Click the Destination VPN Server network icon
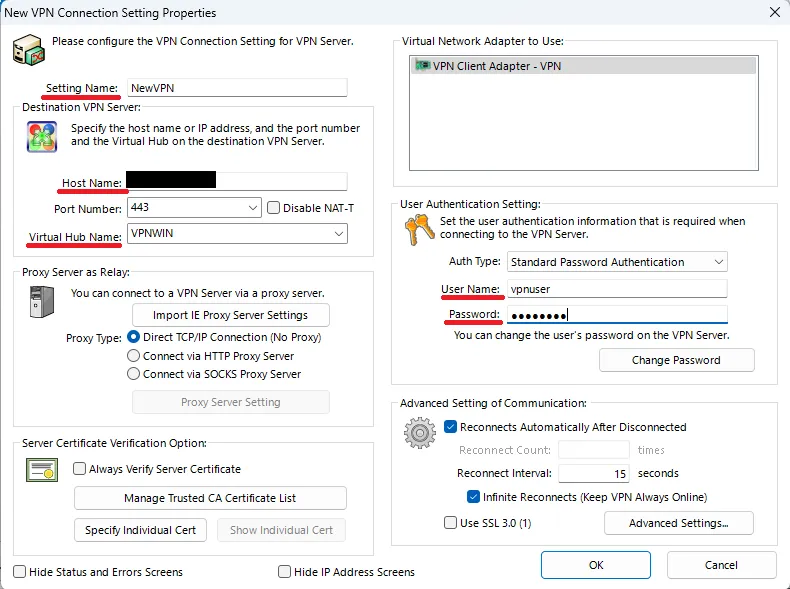The image size is (790, 589). point(42,137)
